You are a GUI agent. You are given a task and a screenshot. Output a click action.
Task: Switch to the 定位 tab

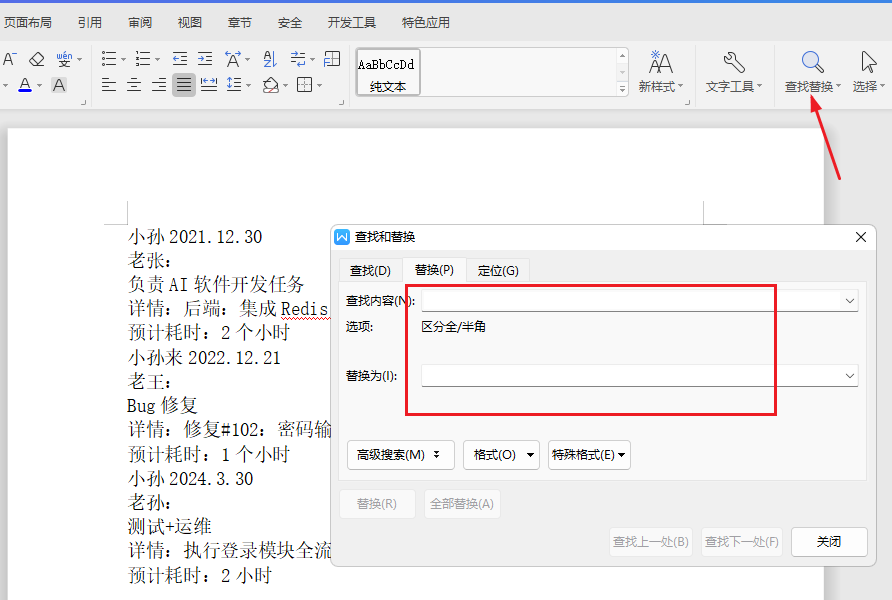click(496, 269)
